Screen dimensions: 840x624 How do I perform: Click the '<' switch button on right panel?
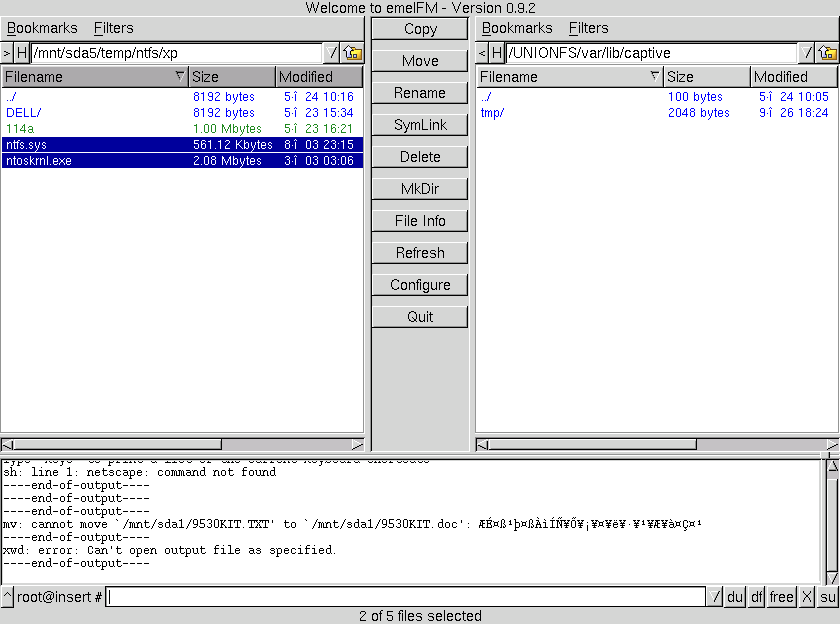pos(482,53)
